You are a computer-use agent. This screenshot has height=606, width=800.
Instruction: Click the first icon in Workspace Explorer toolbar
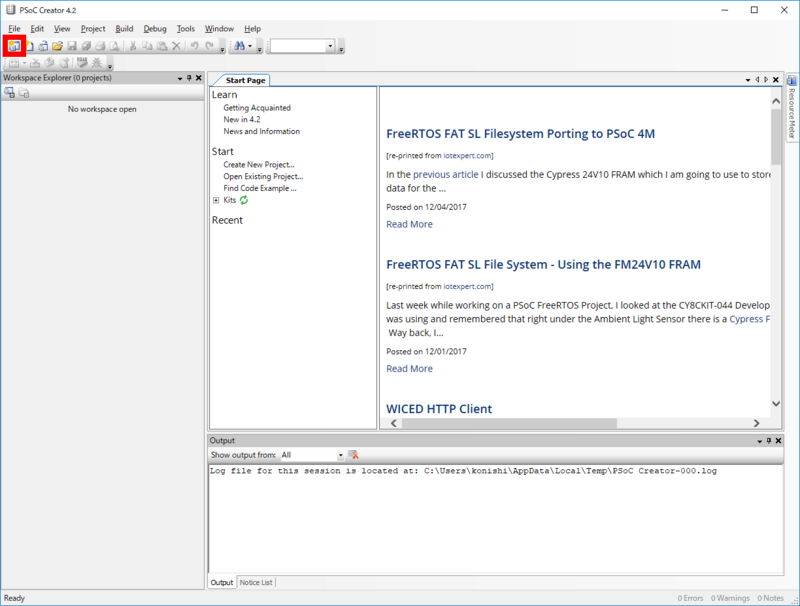click(x=10, y=93)
